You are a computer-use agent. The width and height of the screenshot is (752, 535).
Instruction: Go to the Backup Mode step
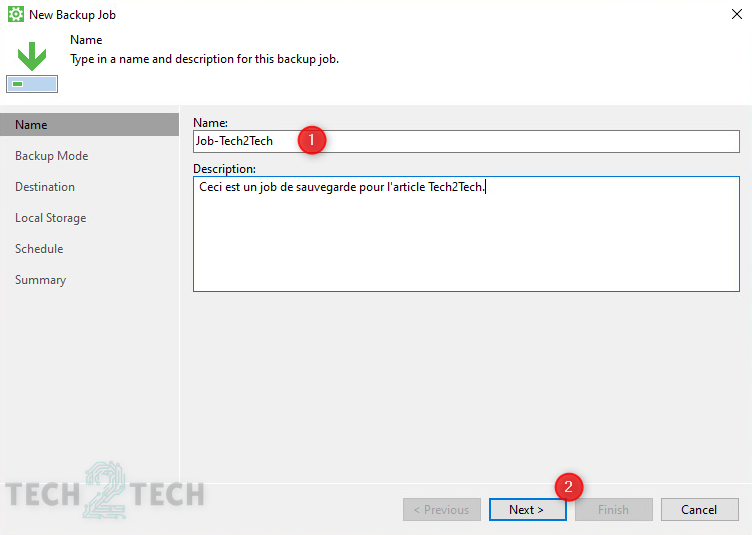(51, 156)
